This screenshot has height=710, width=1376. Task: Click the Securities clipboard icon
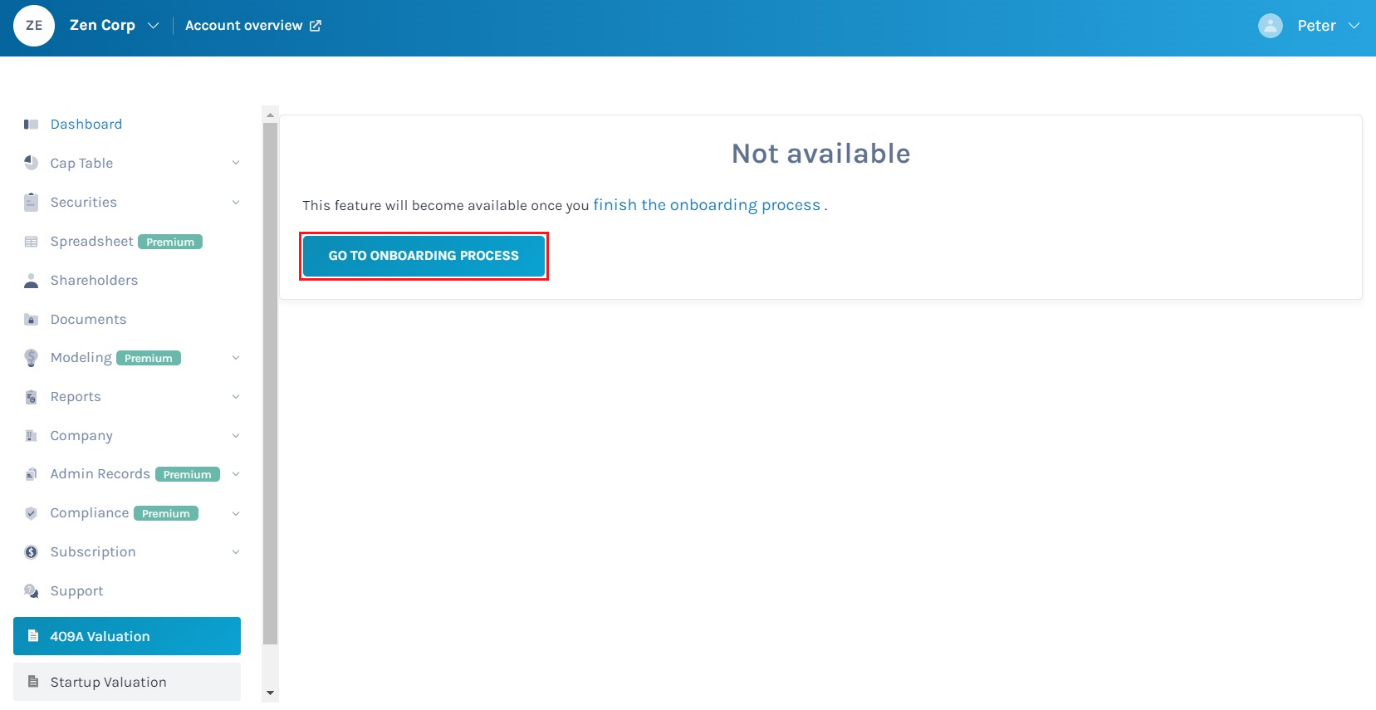coord(31,202)
